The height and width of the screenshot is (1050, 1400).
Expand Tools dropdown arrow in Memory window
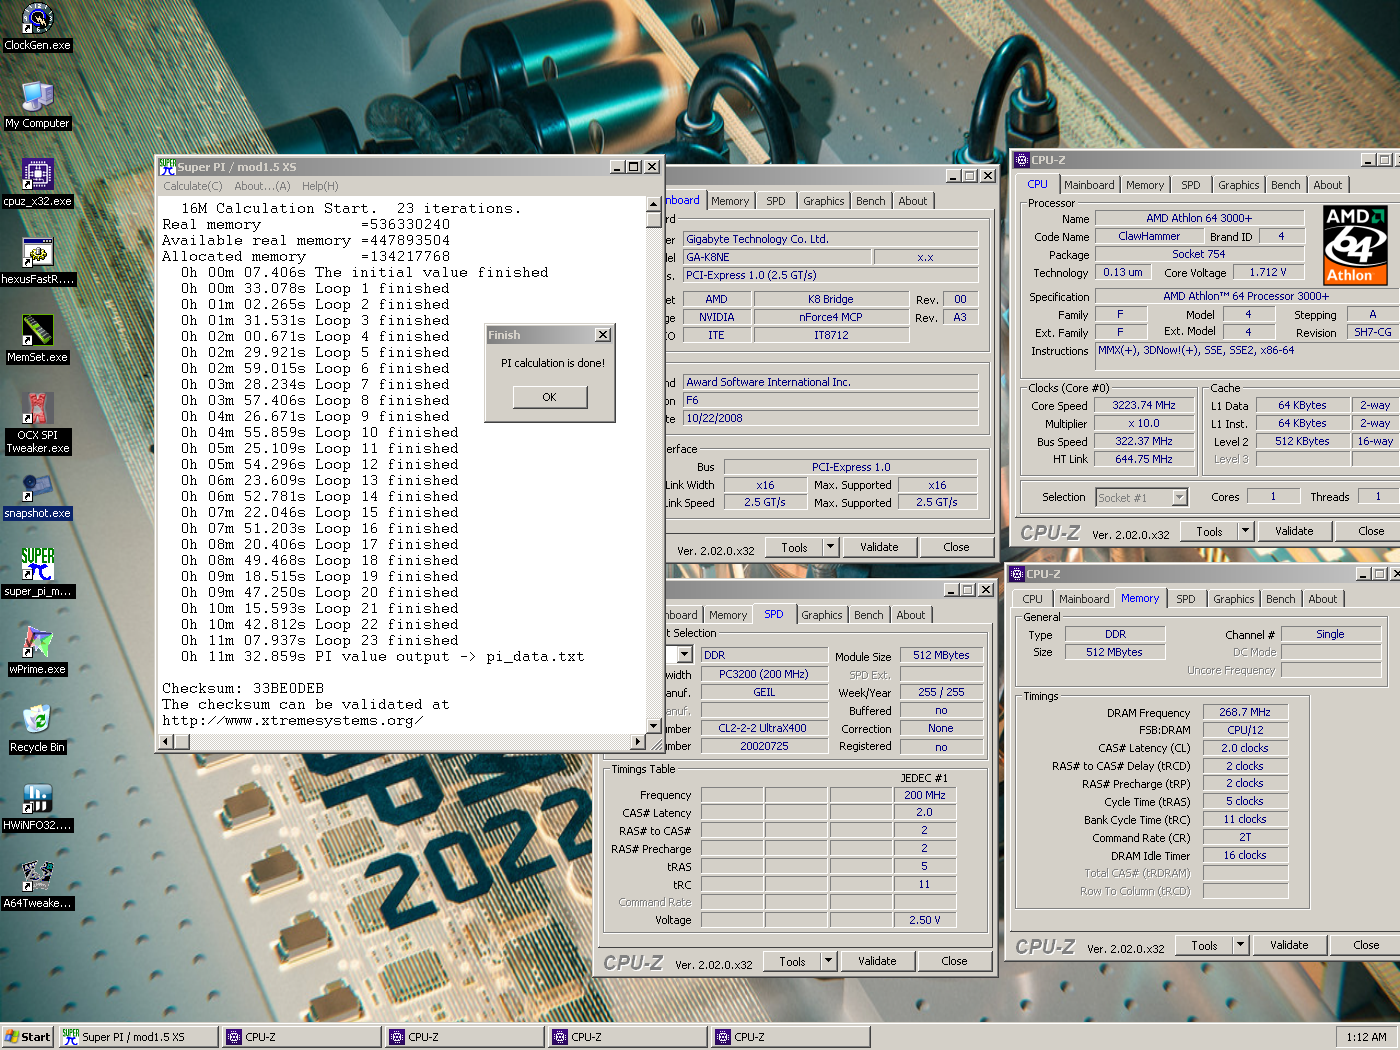pyautogui.click(x=1240, y=945)
